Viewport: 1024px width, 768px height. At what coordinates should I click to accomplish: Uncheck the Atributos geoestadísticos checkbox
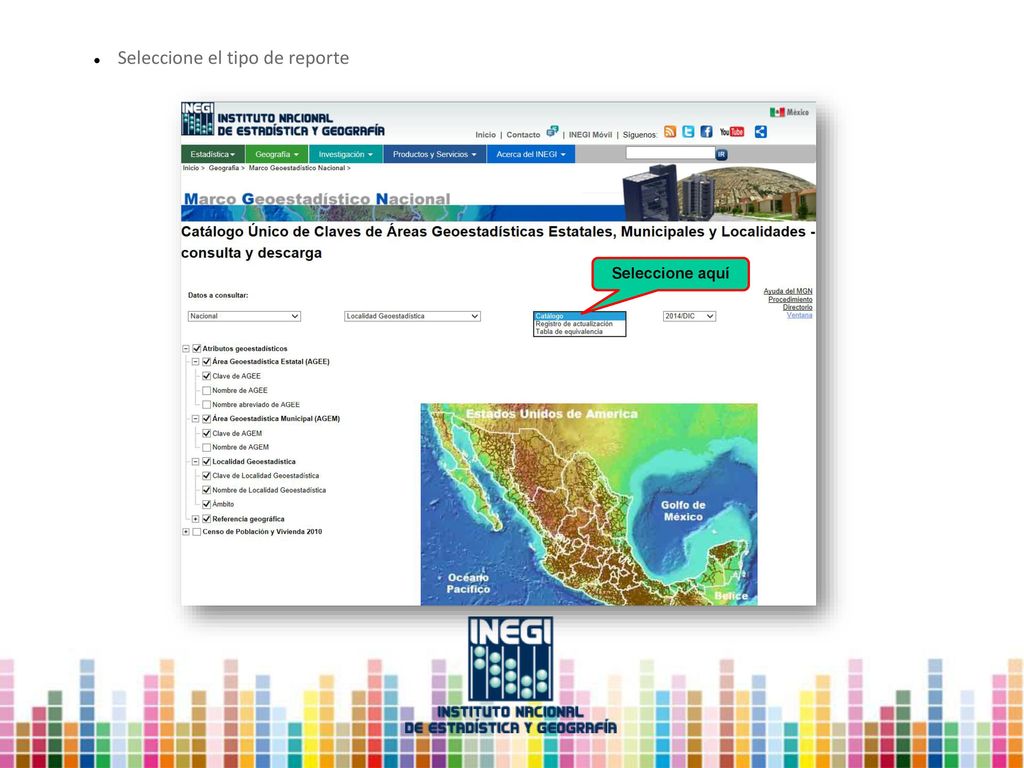click(197, 349)
